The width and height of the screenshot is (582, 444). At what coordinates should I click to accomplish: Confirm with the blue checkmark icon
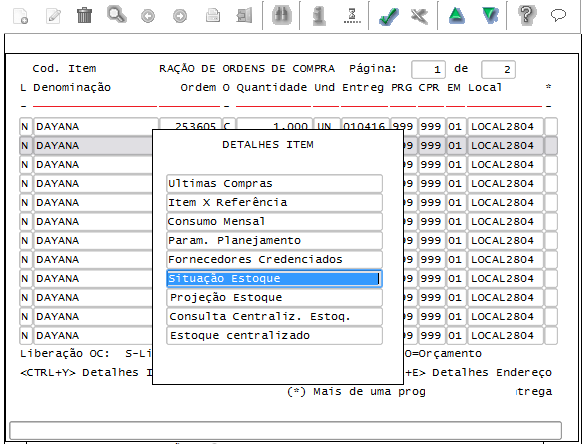[x=389, y=16]
